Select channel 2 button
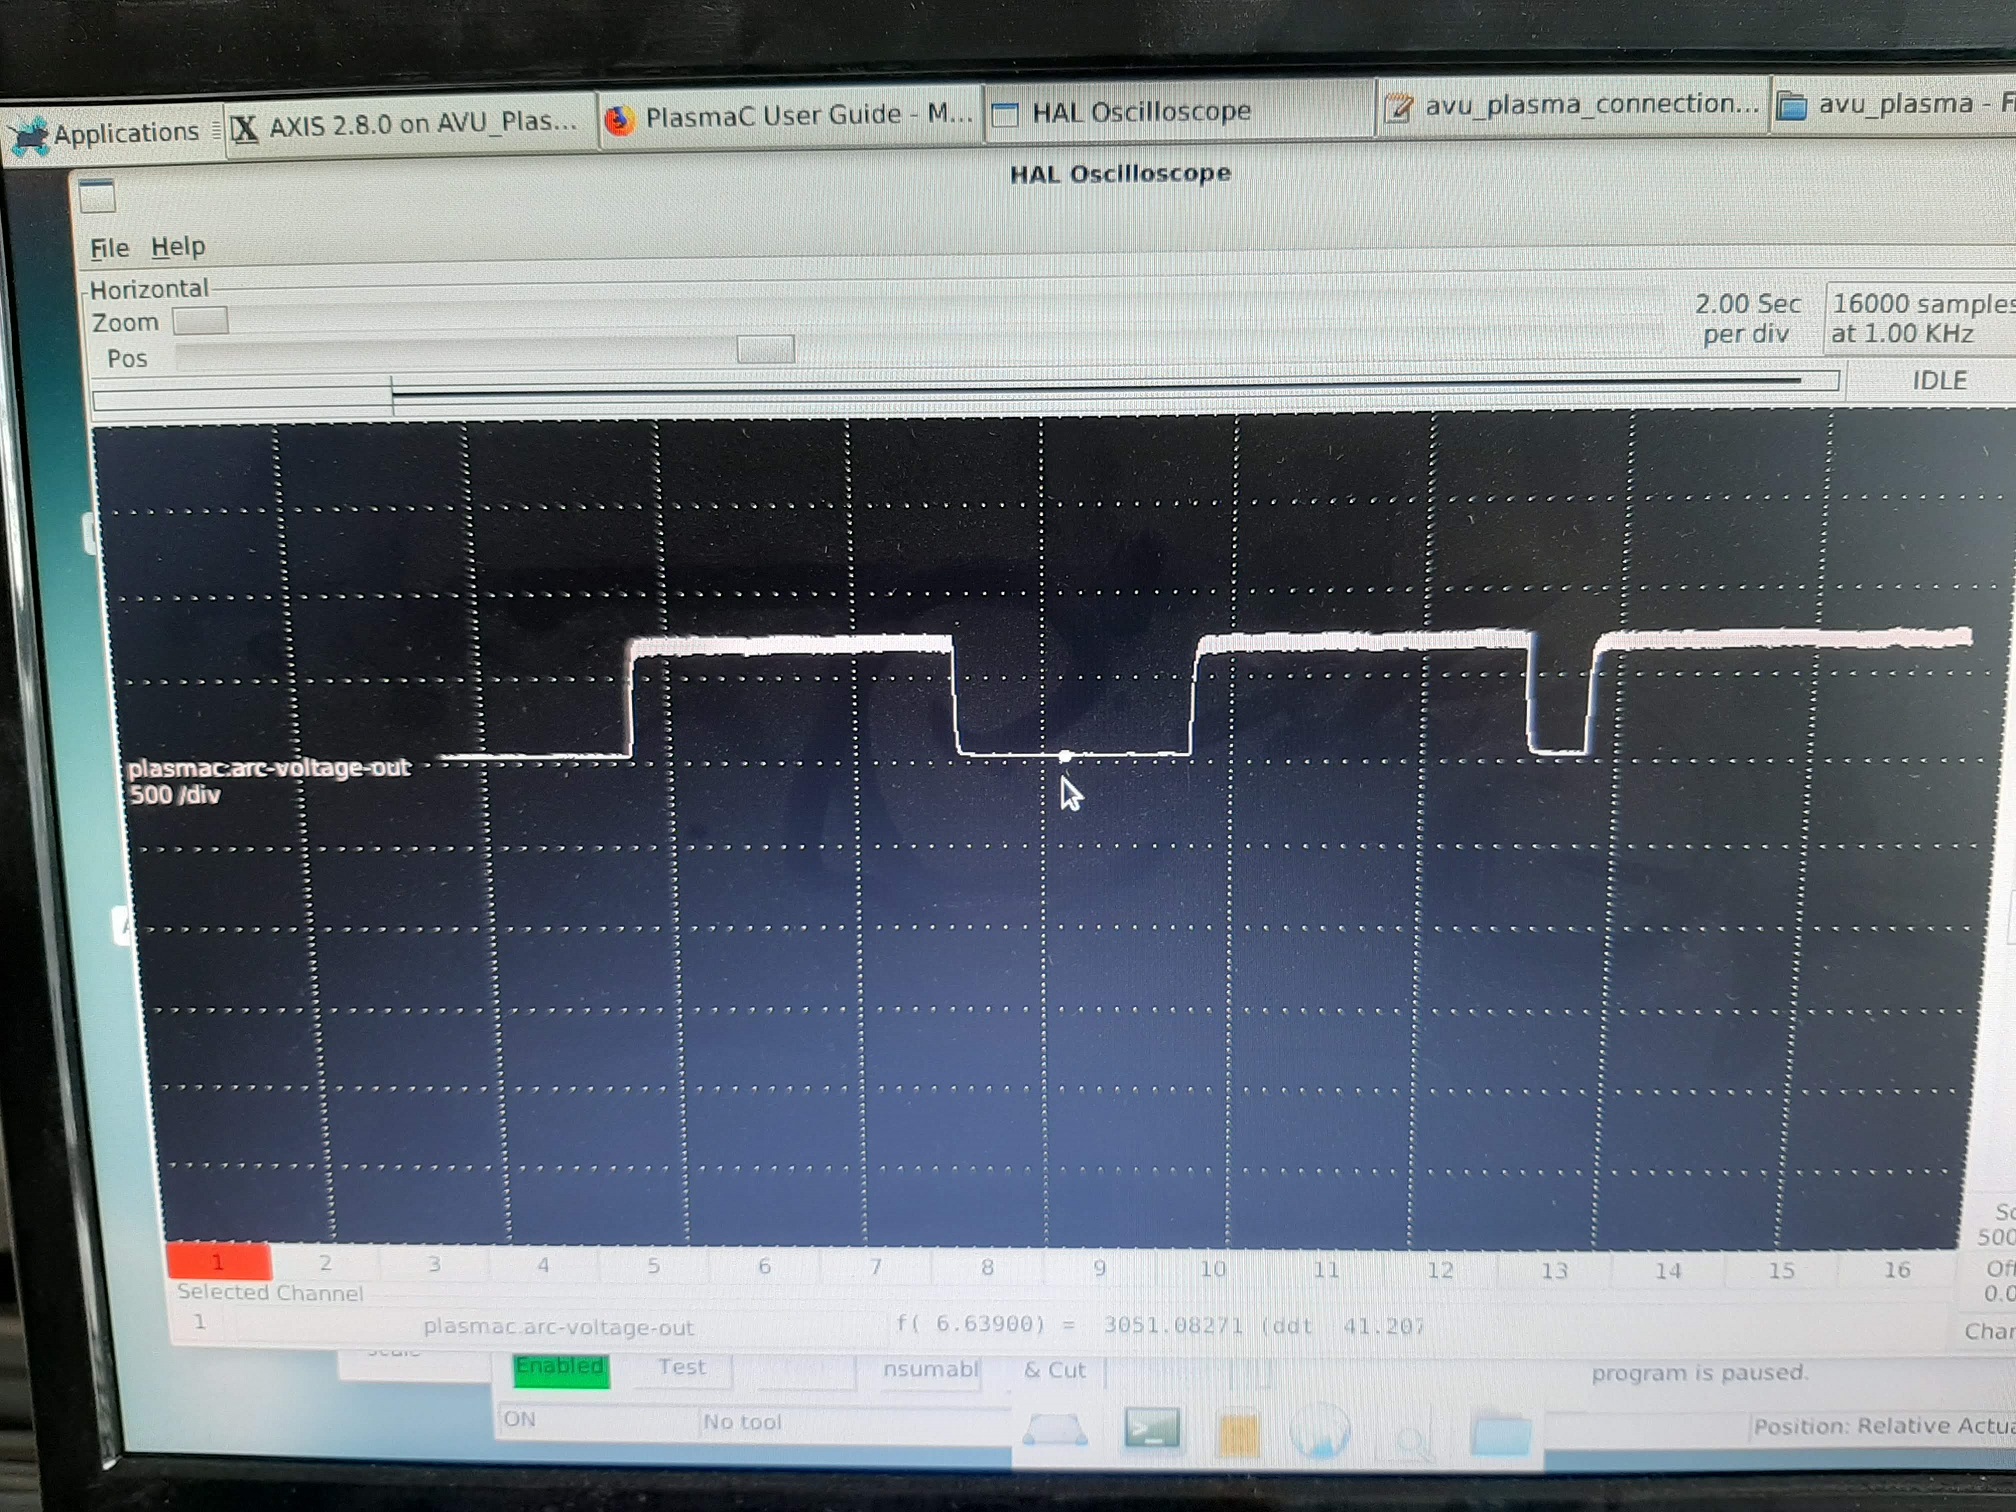The image size is (2016, 1512). (x=326, y=1263)
